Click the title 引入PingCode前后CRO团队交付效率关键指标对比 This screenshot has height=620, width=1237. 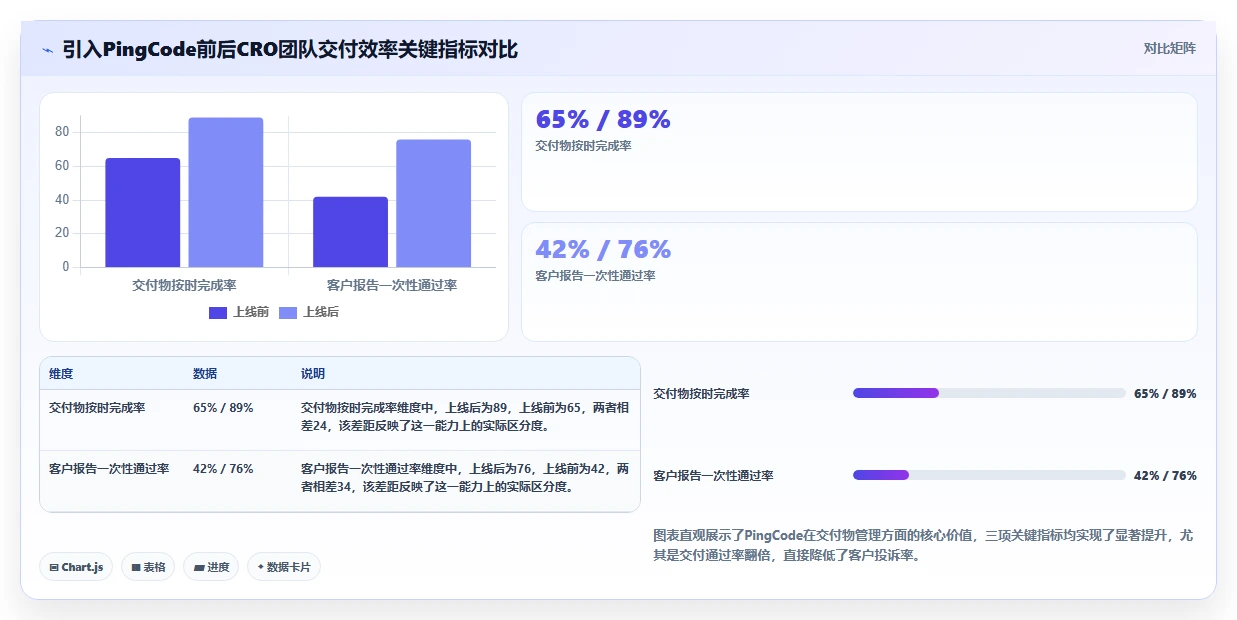point(290,49)
